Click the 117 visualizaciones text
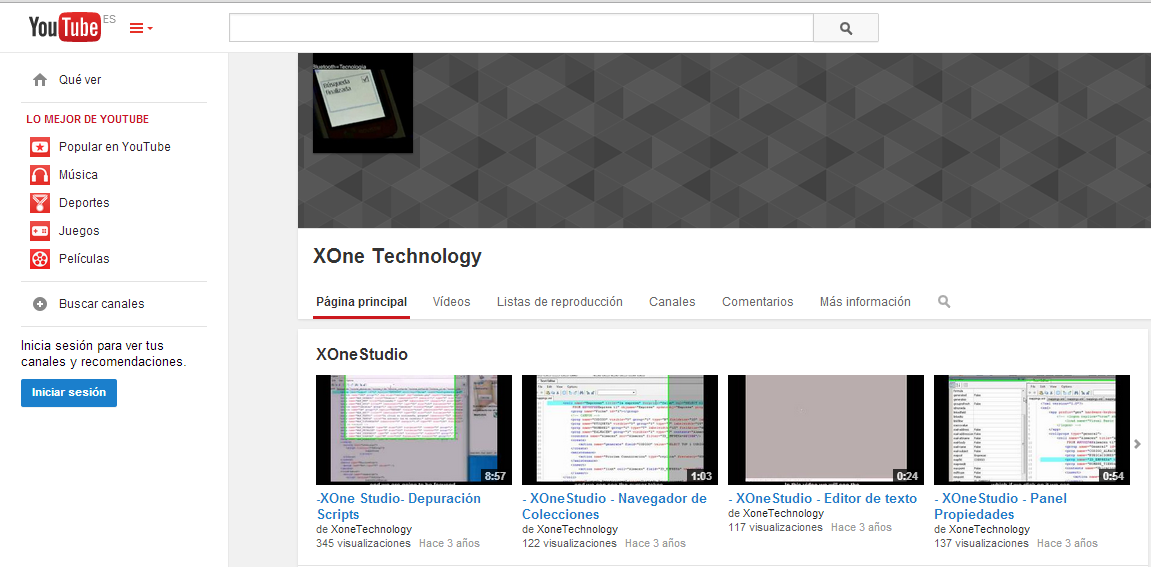This screenshot has width=1151, height=567. click(775, 527)
